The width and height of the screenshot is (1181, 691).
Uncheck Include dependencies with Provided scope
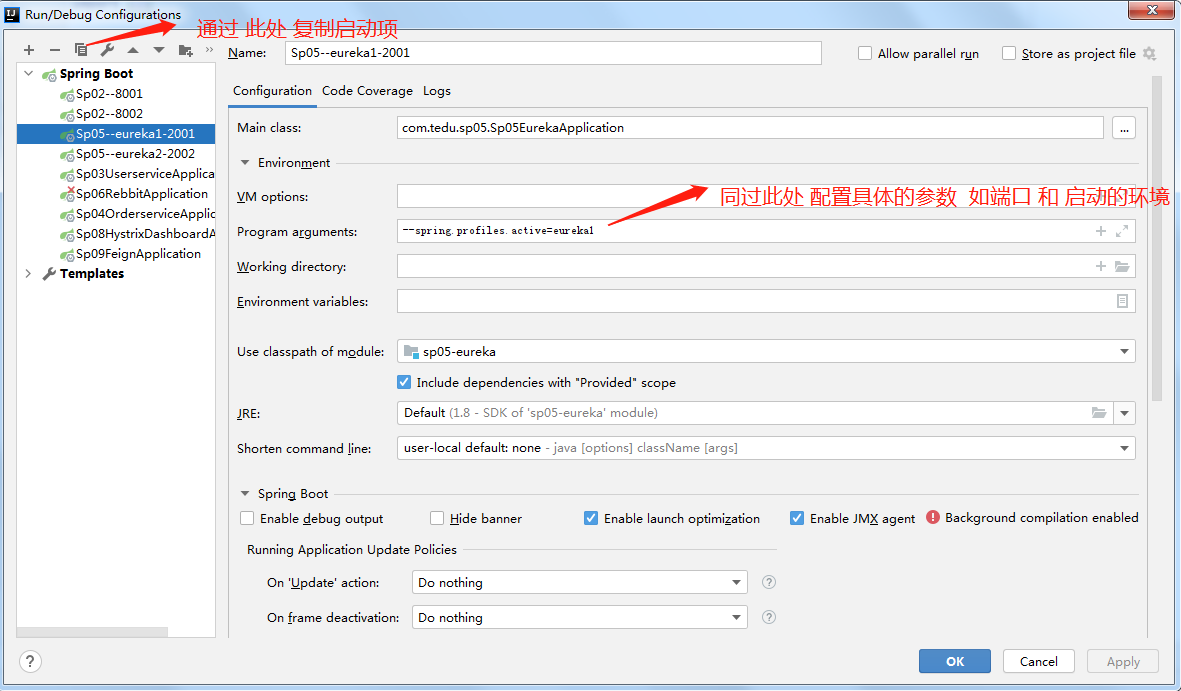point(404,382)
